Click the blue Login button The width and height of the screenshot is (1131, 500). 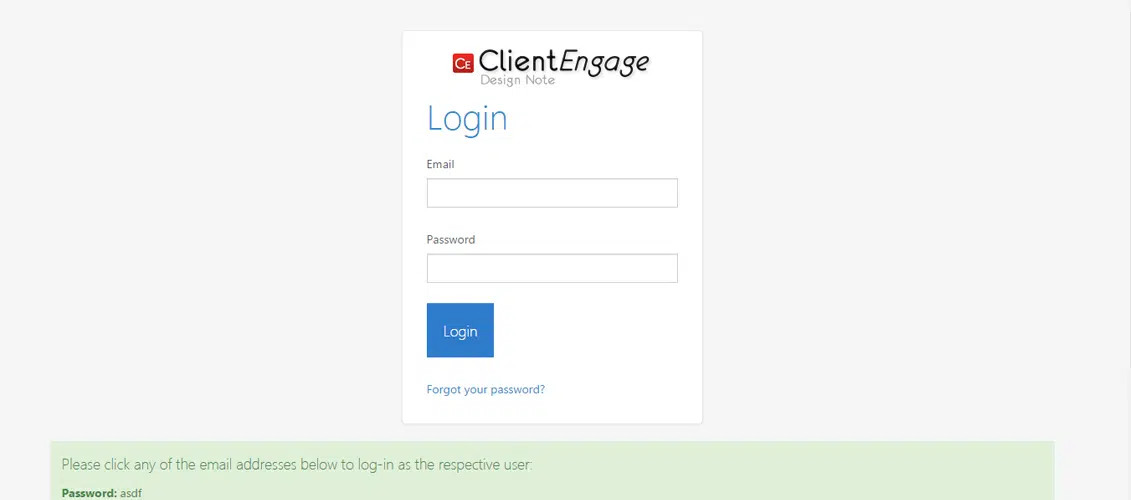coord(460,330)
